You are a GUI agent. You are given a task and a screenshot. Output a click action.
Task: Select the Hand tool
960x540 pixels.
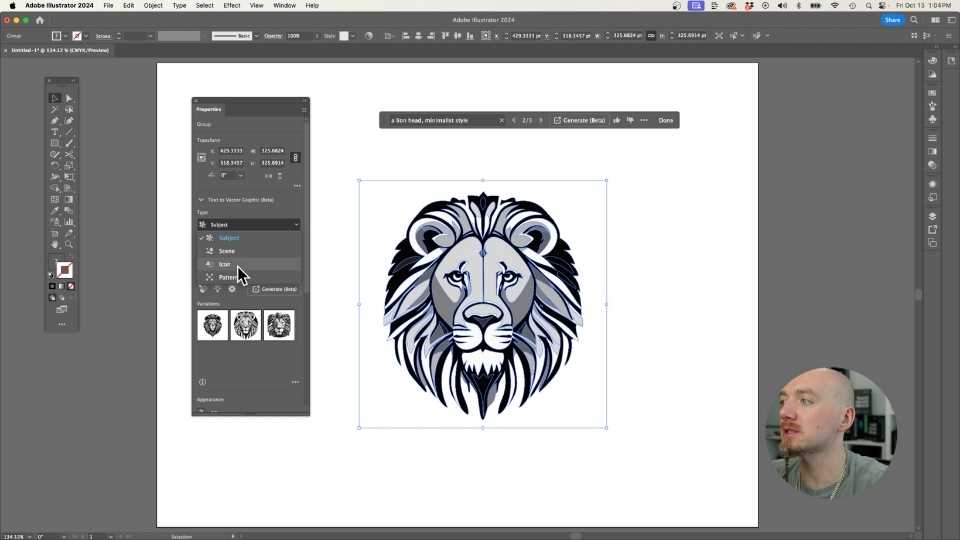(54, 244)
